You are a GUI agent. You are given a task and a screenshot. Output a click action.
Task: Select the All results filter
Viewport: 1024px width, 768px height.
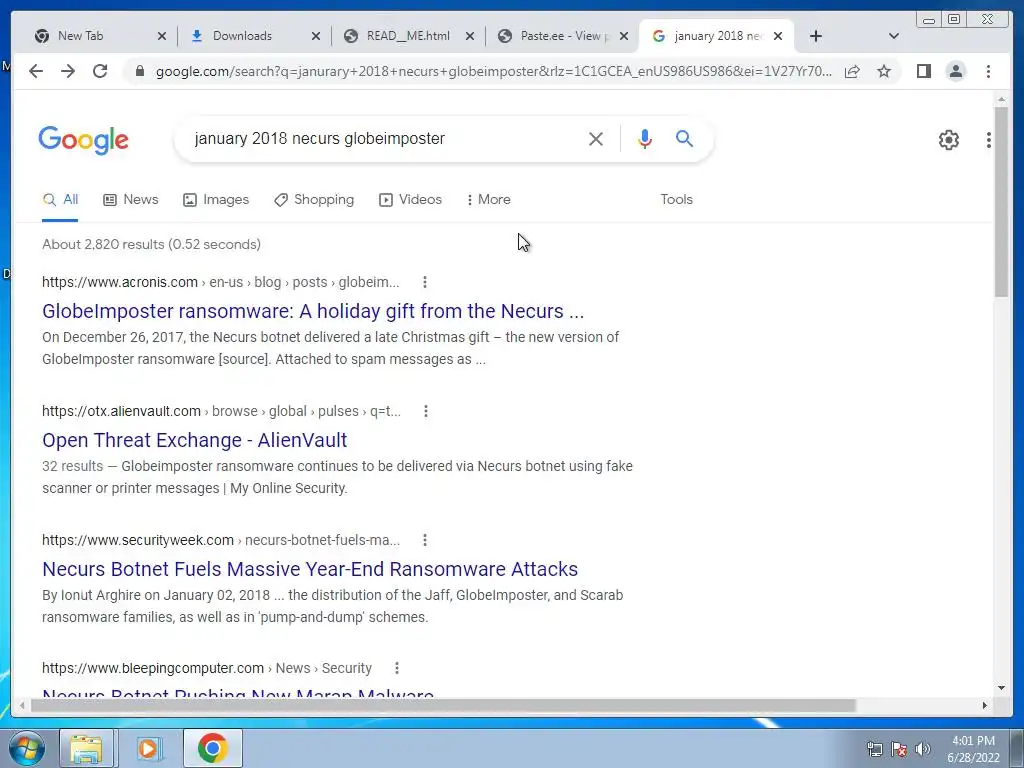tap(60, 200)
